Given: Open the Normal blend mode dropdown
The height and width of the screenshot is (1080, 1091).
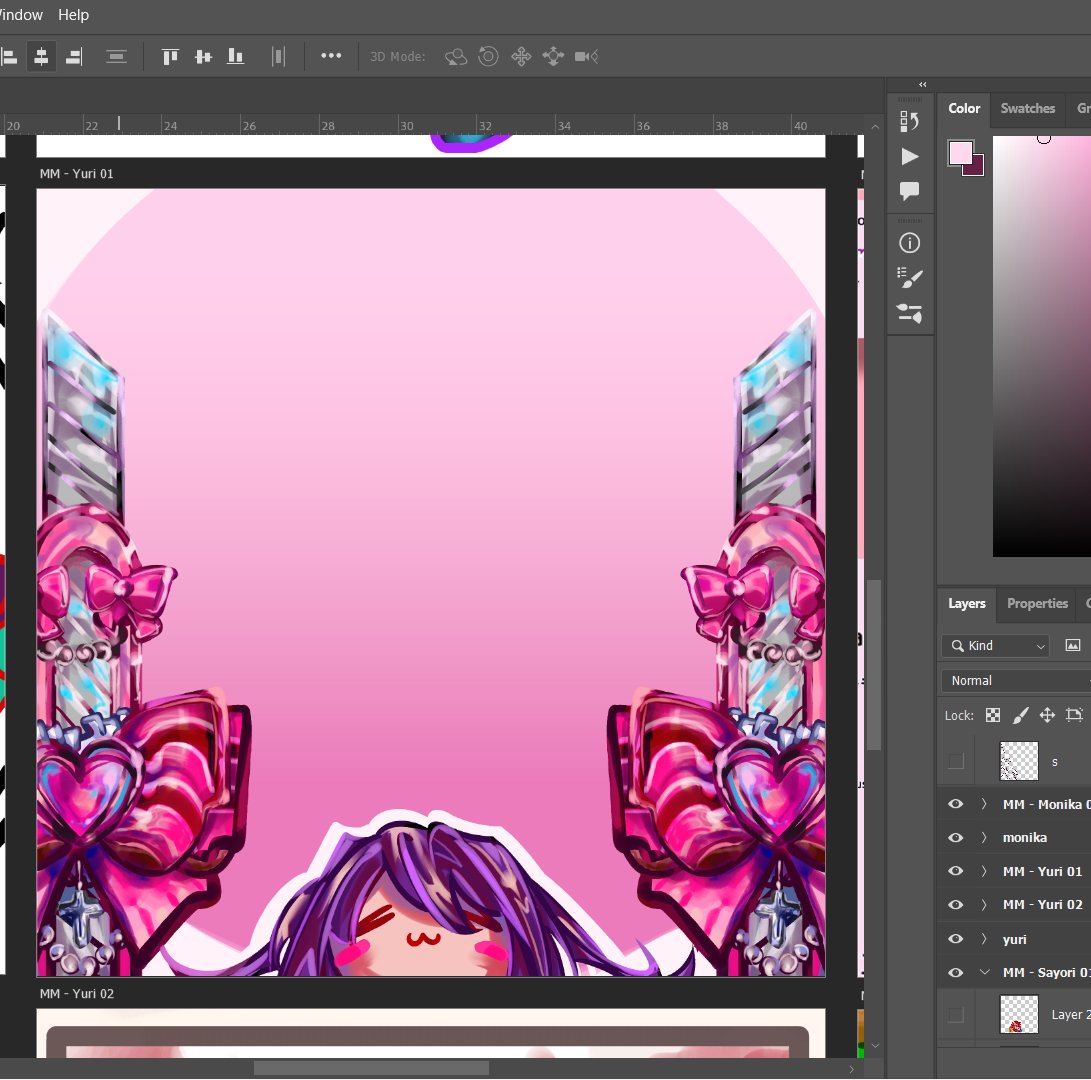Looking at the screenshot, I should click(x=1017, y=681).
